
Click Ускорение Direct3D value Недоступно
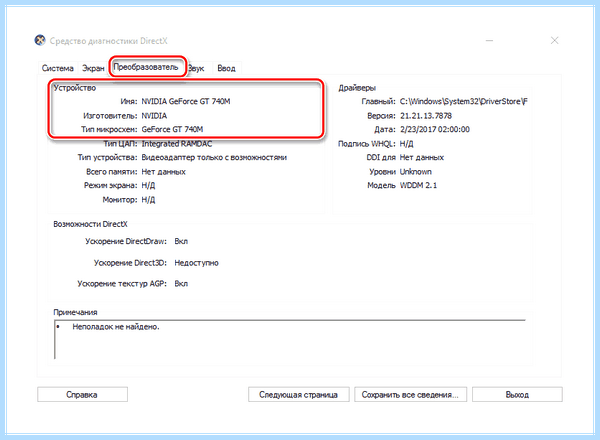pyautogui.click(x=196, y=263)
